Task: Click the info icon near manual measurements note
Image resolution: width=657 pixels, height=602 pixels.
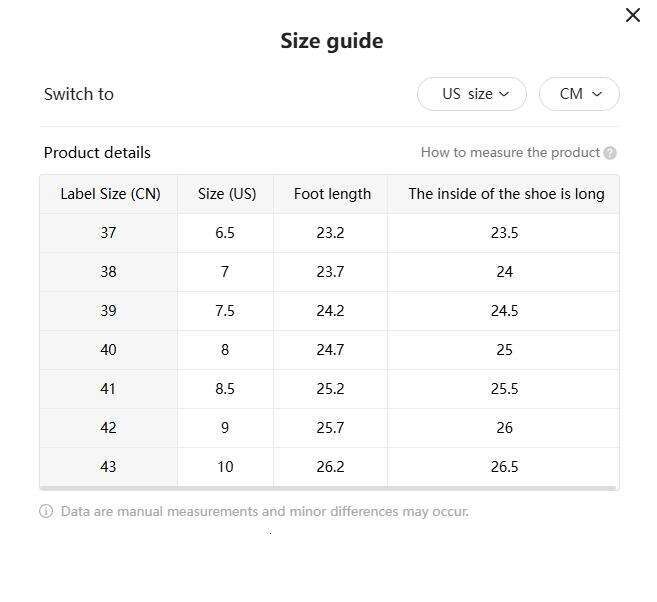Action: coord(46,511)
